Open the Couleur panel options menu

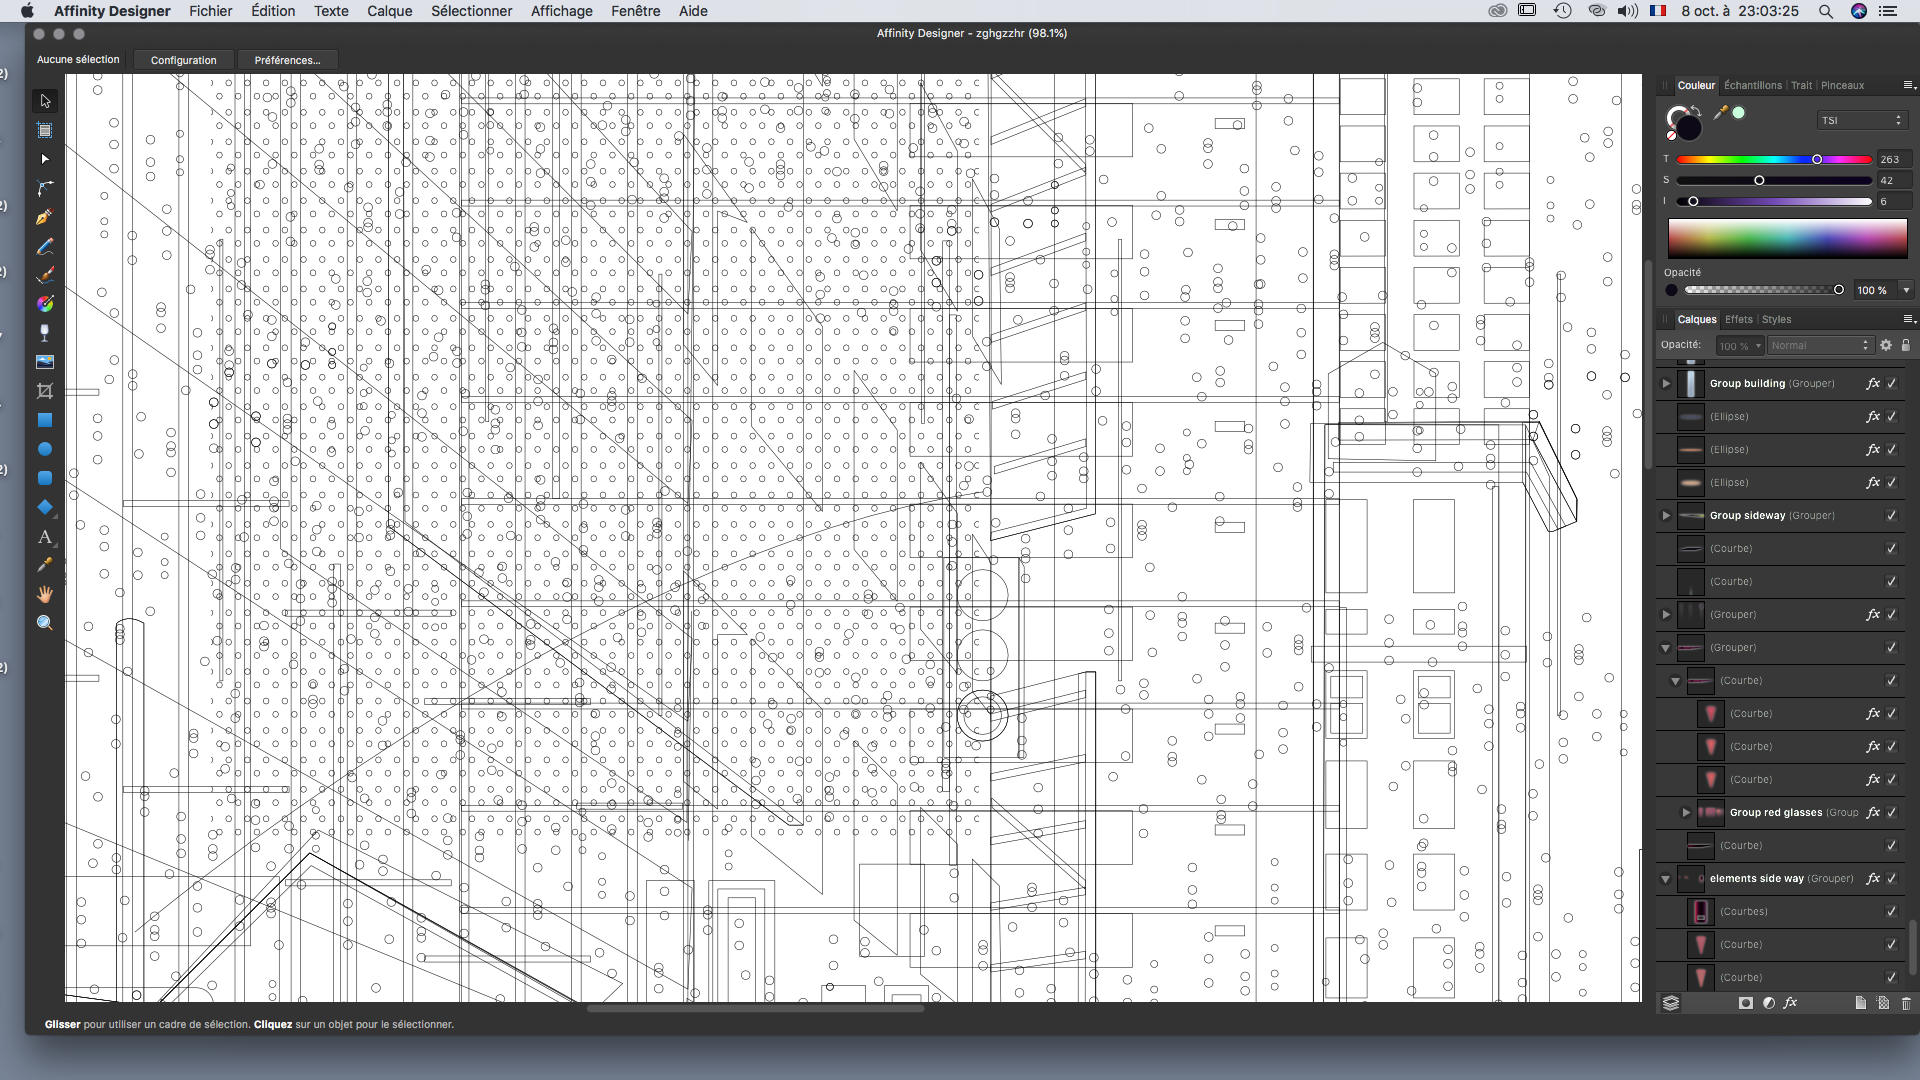pos(1908,85)
